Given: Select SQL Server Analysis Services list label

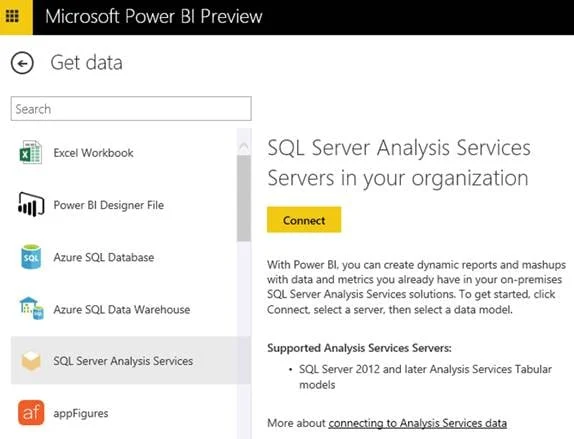Looking at the screenshot, I should click(123, 361).
